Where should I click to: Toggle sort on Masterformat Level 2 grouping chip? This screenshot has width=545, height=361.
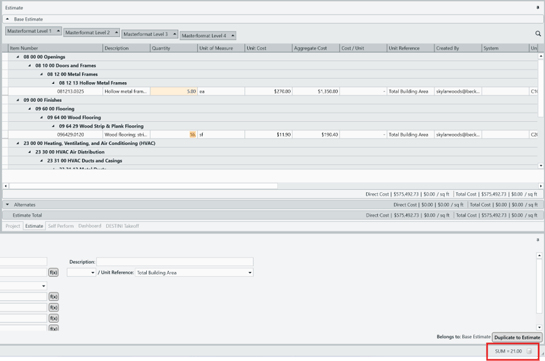coord(91,33)
